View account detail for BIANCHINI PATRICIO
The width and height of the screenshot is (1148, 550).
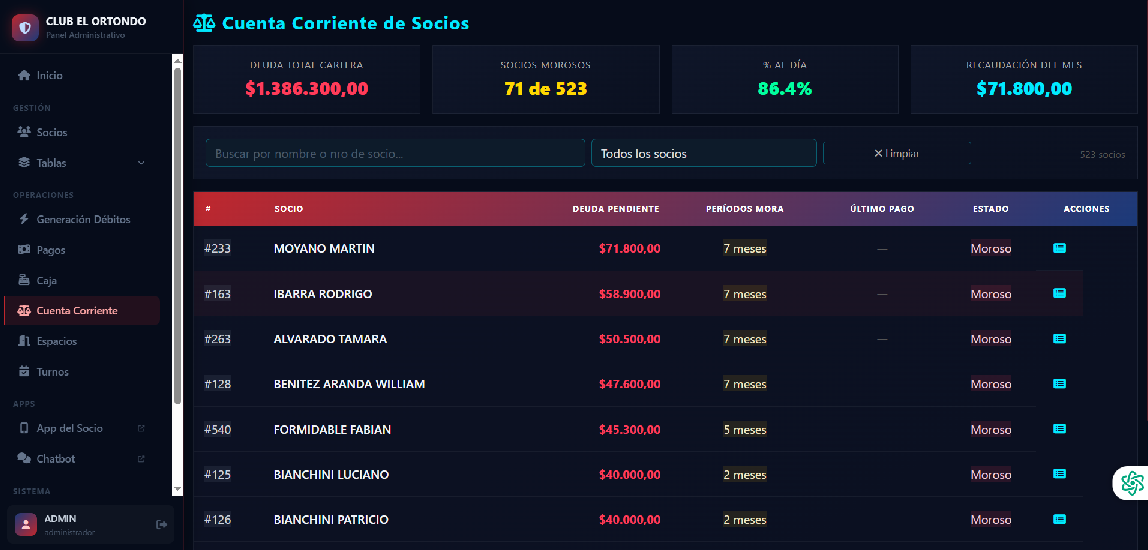click(1059, 519)
